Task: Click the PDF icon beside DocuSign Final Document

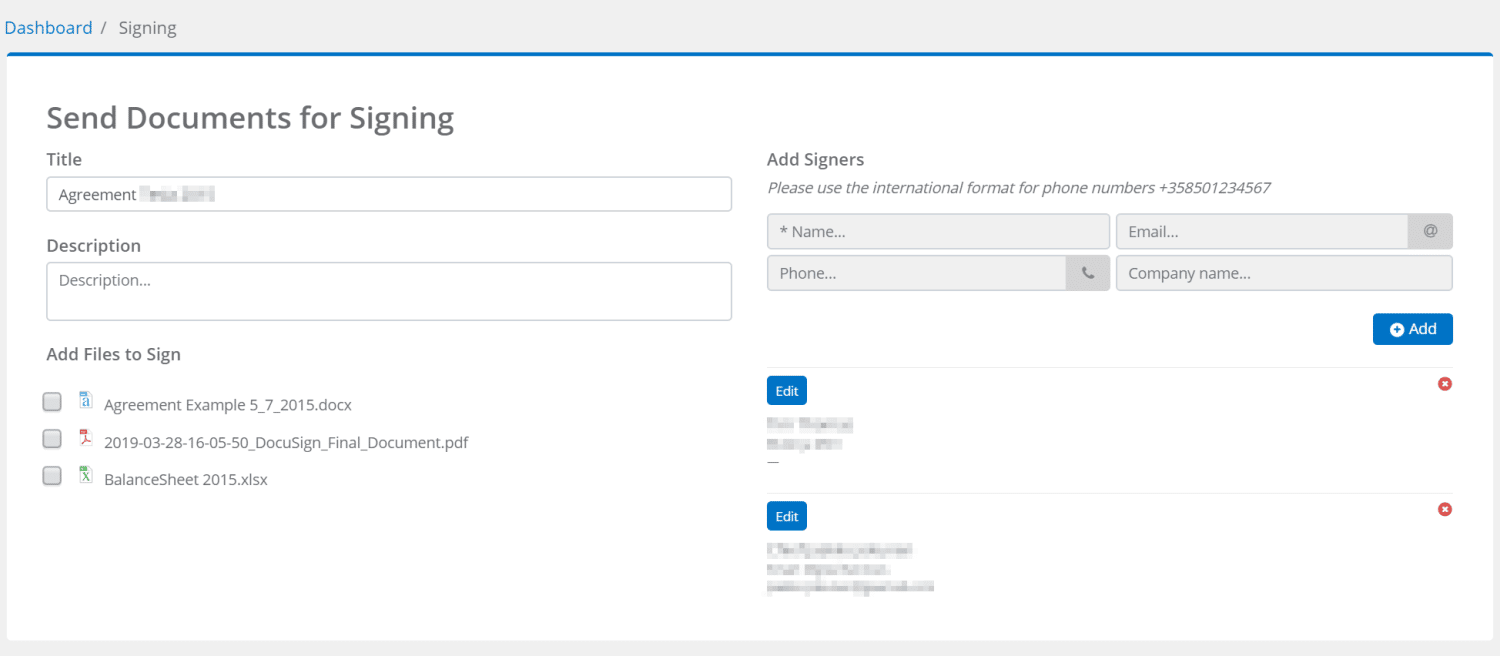Action: click(85, 438)
